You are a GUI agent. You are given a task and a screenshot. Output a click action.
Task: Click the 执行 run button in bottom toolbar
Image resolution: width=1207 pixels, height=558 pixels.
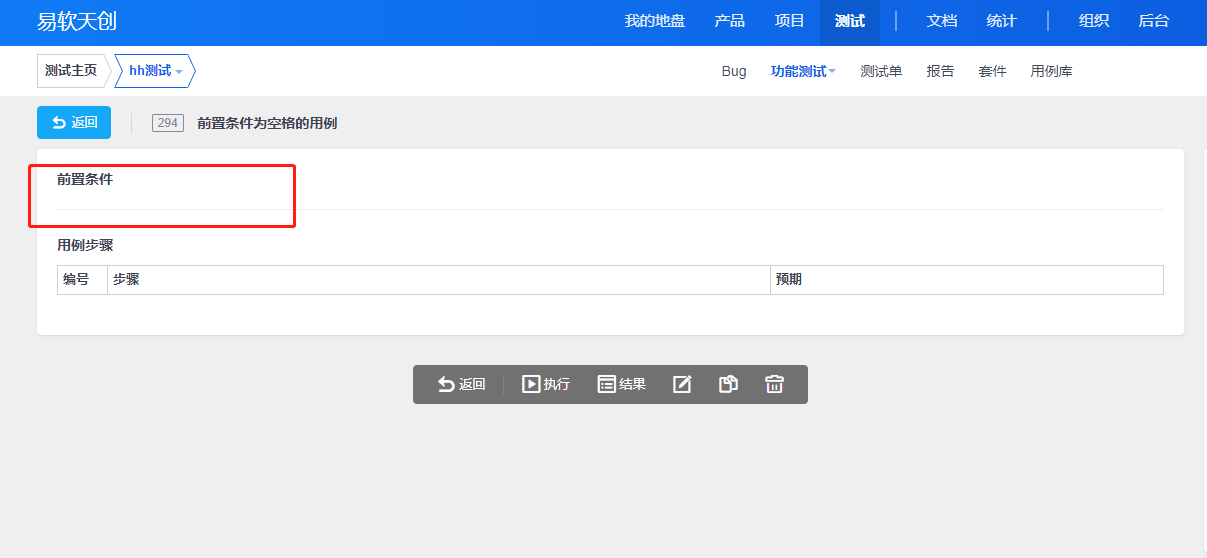point(546,384)
